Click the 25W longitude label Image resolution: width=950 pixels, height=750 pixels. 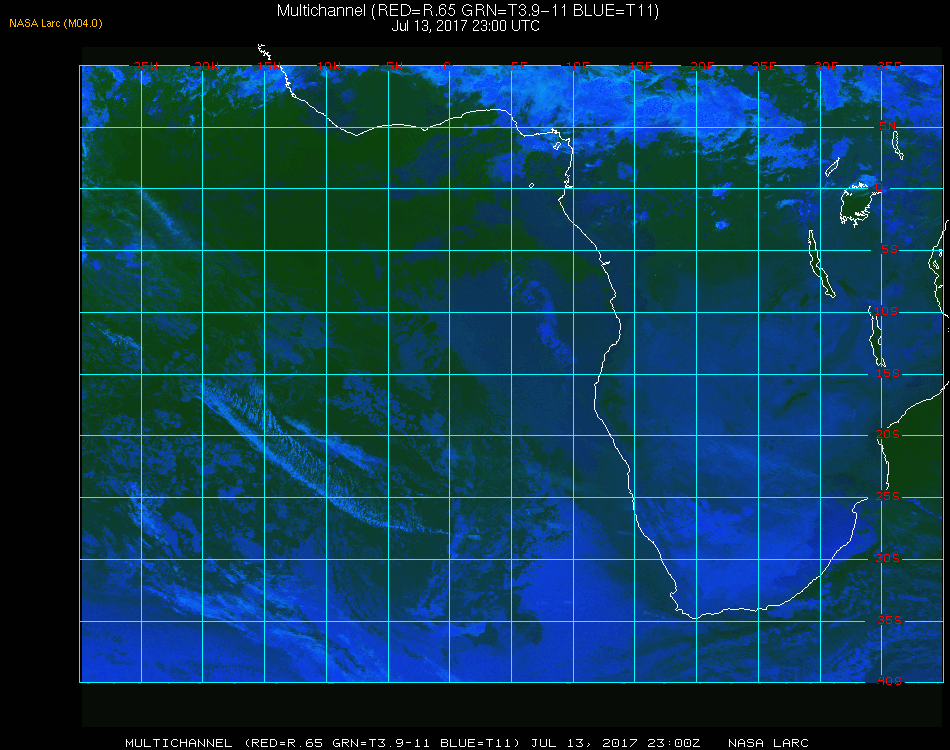click(145, 65)
